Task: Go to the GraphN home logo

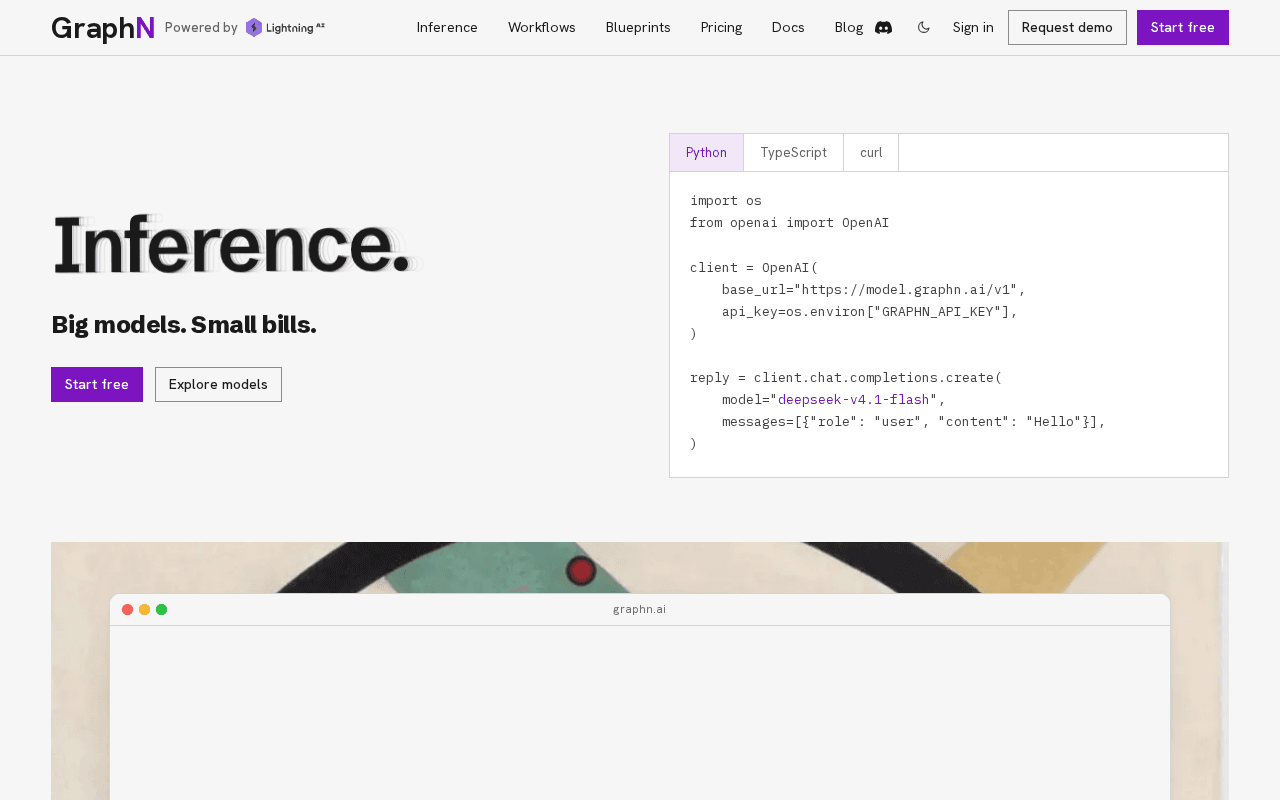Action: (x=103, y=28)
